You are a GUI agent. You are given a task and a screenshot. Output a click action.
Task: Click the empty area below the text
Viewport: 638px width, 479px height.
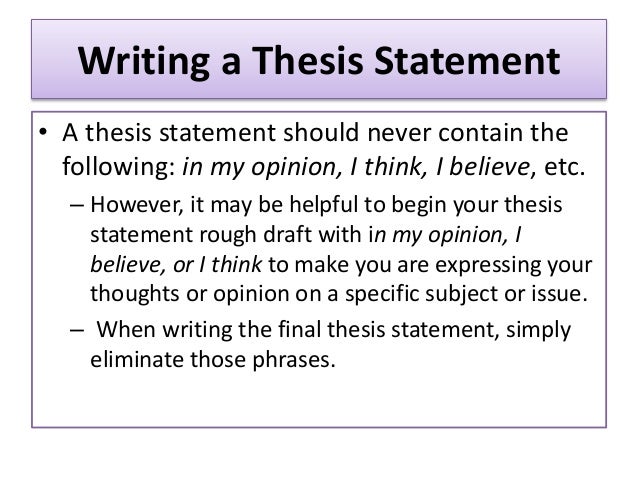pos(319,399)
